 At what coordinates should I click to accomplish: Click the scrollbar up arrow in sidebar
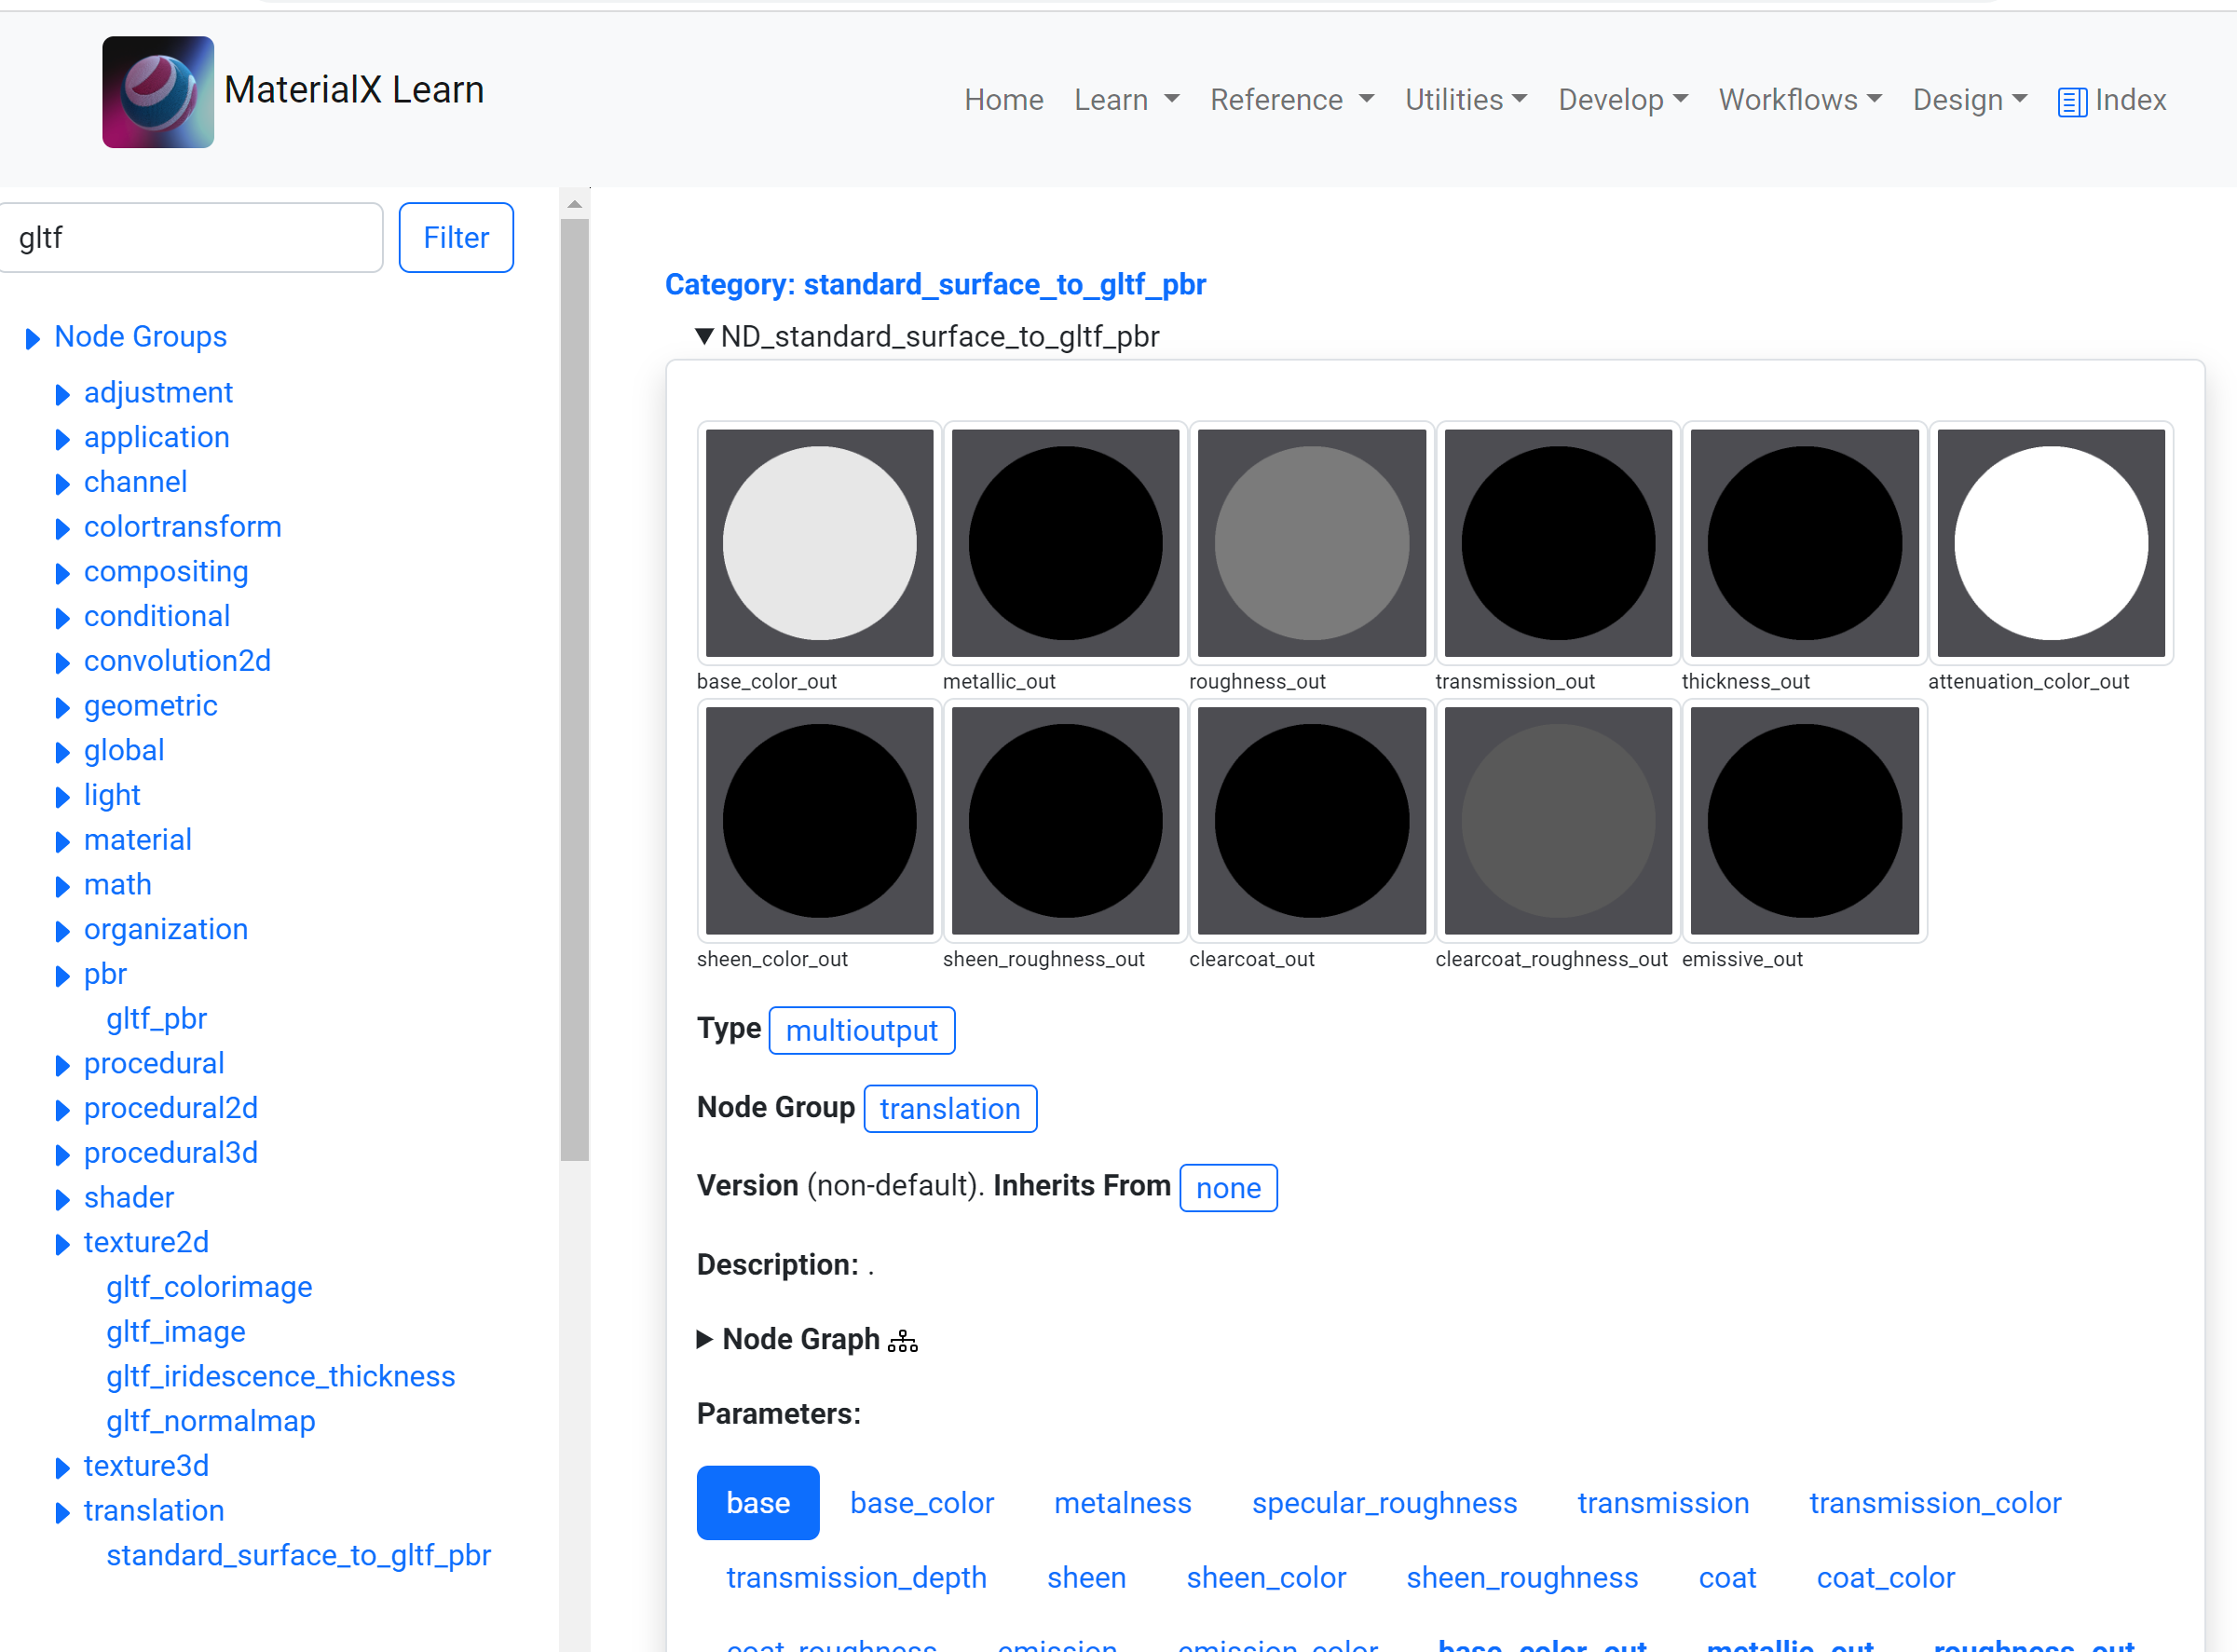pyautogui.click(x=574, y=204)
